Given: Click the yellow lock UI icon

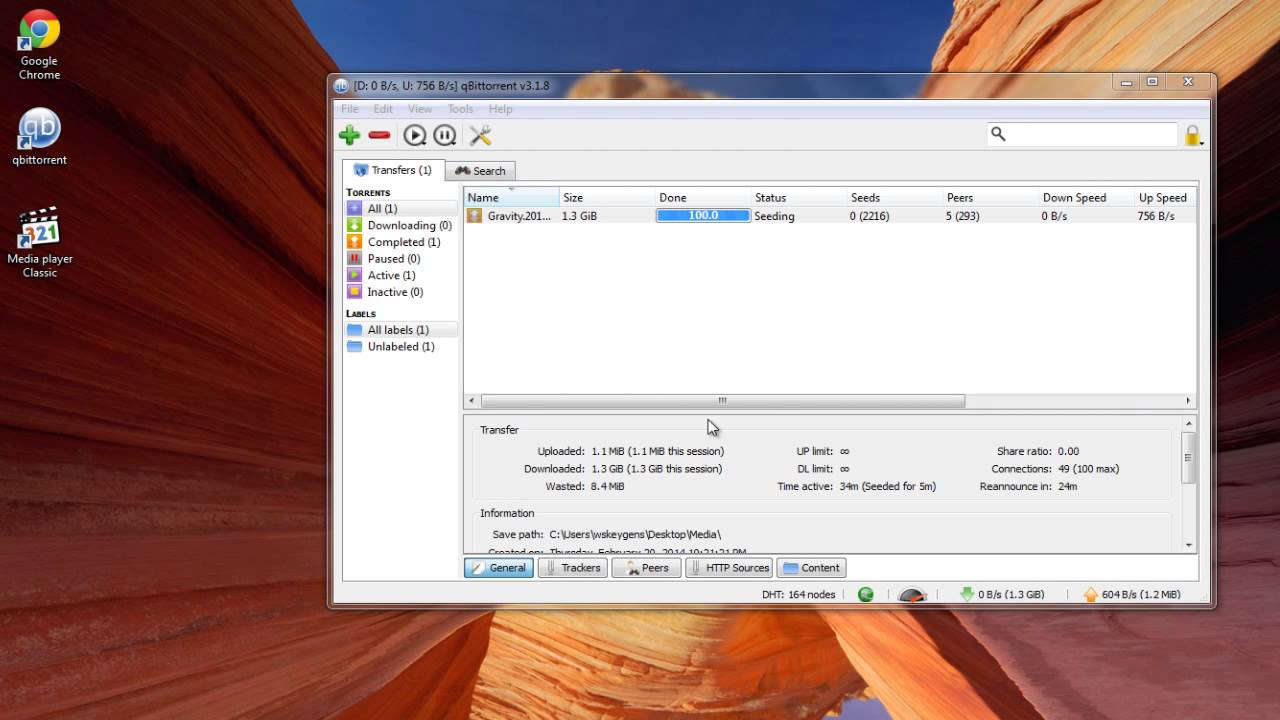Looking at the screenshot, I should (1192, 135).
